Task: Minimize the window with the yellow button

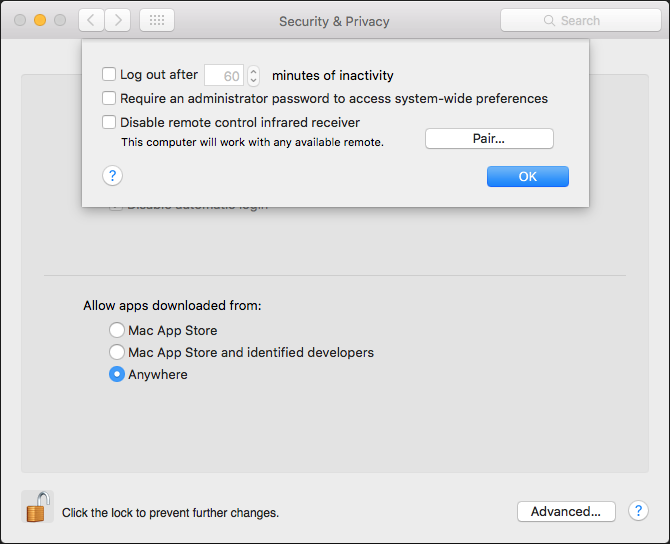Action: click(x=40, y=20)
